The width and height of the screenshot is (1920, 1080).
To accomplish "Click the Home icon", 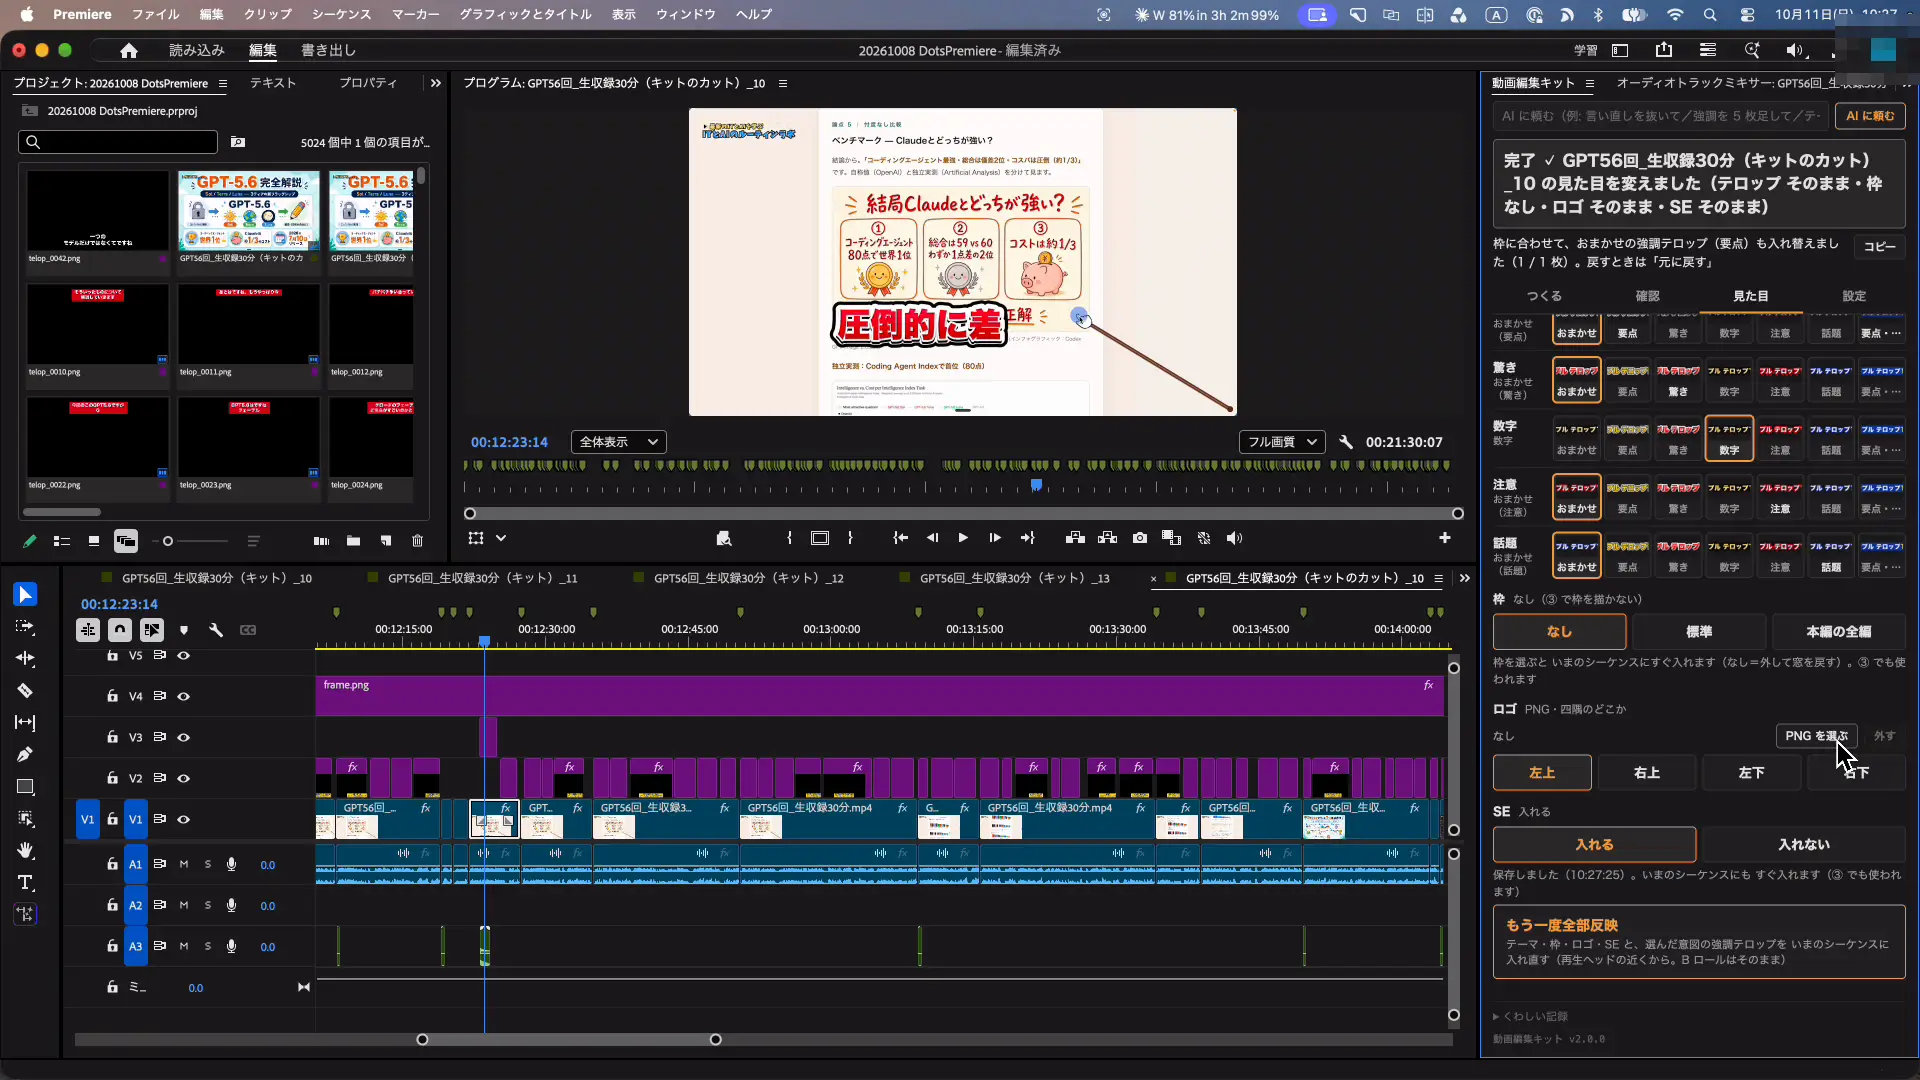I will click(128, 51).
